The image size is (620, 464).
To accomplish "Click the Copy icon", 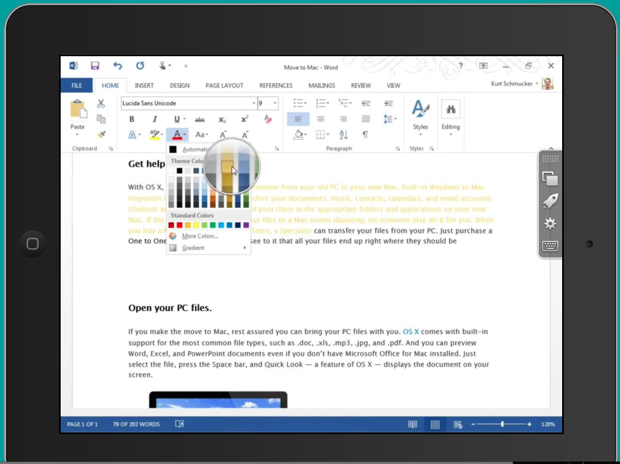I will click(101, 119).
